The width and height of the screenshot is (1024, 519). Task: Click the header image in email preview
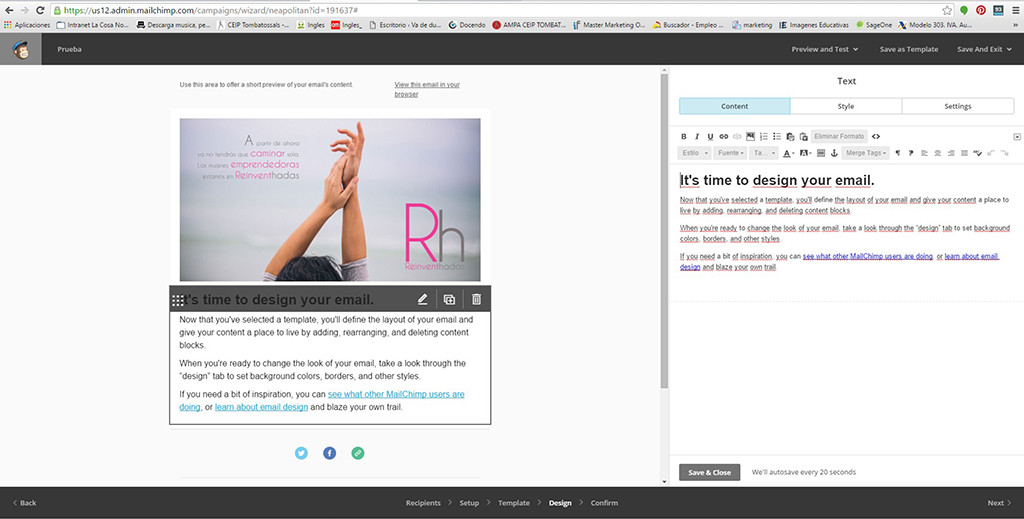pyautogui.click(x=330, y=199)
